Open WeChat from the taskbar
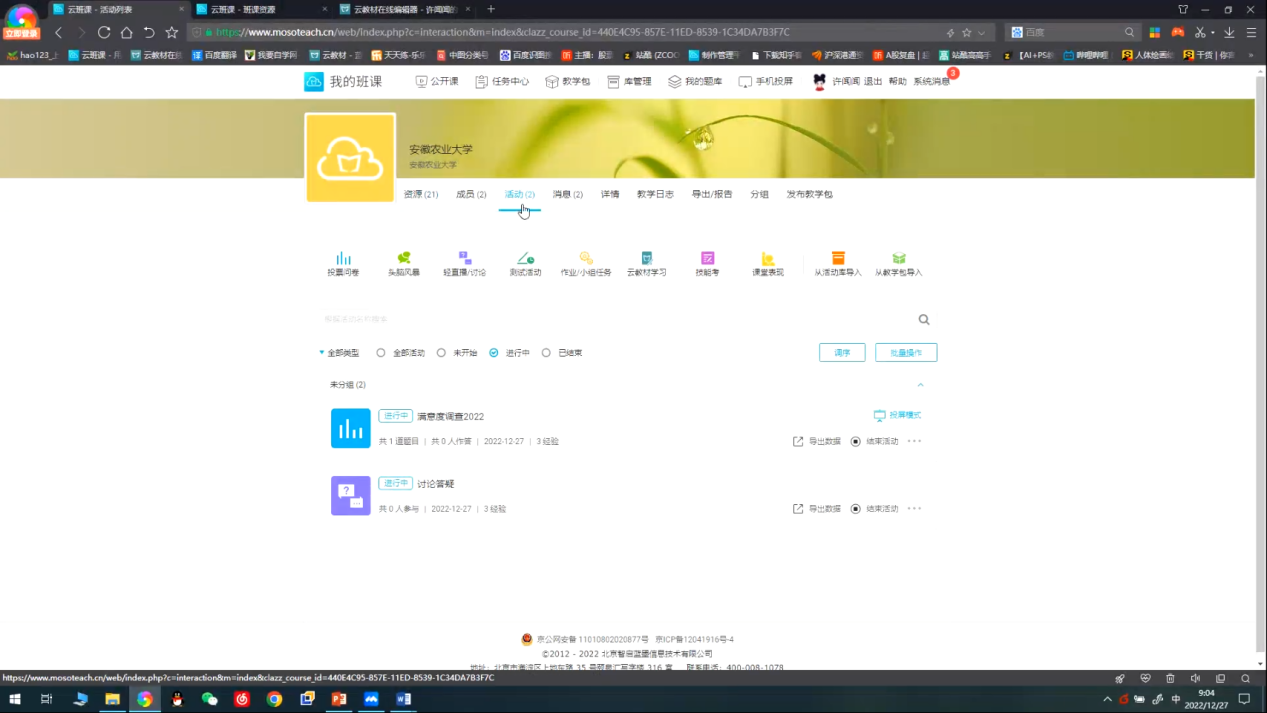This screenshot has width=1267, height=713. [209, 699]
